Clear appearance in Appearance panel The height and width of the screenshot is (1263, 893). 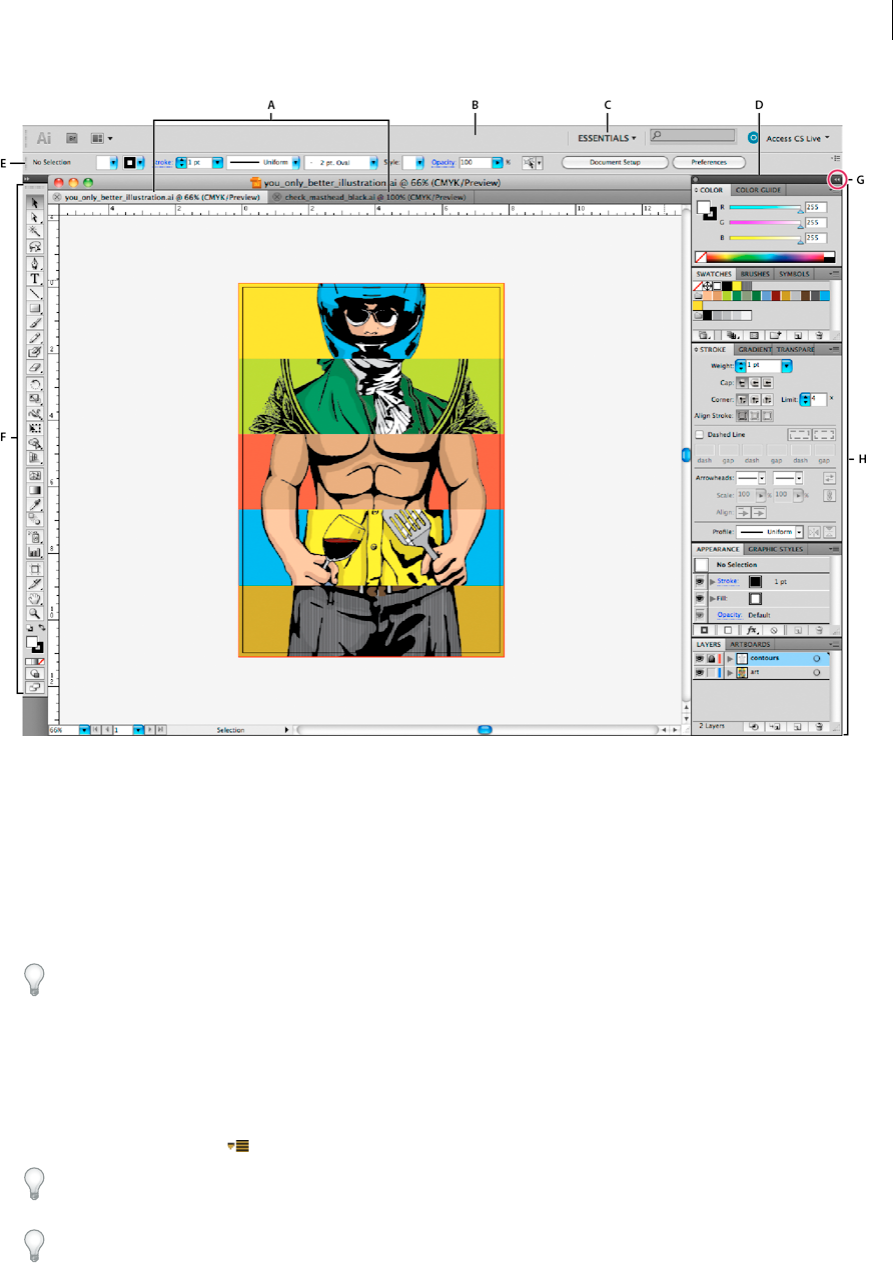(774, 630)
